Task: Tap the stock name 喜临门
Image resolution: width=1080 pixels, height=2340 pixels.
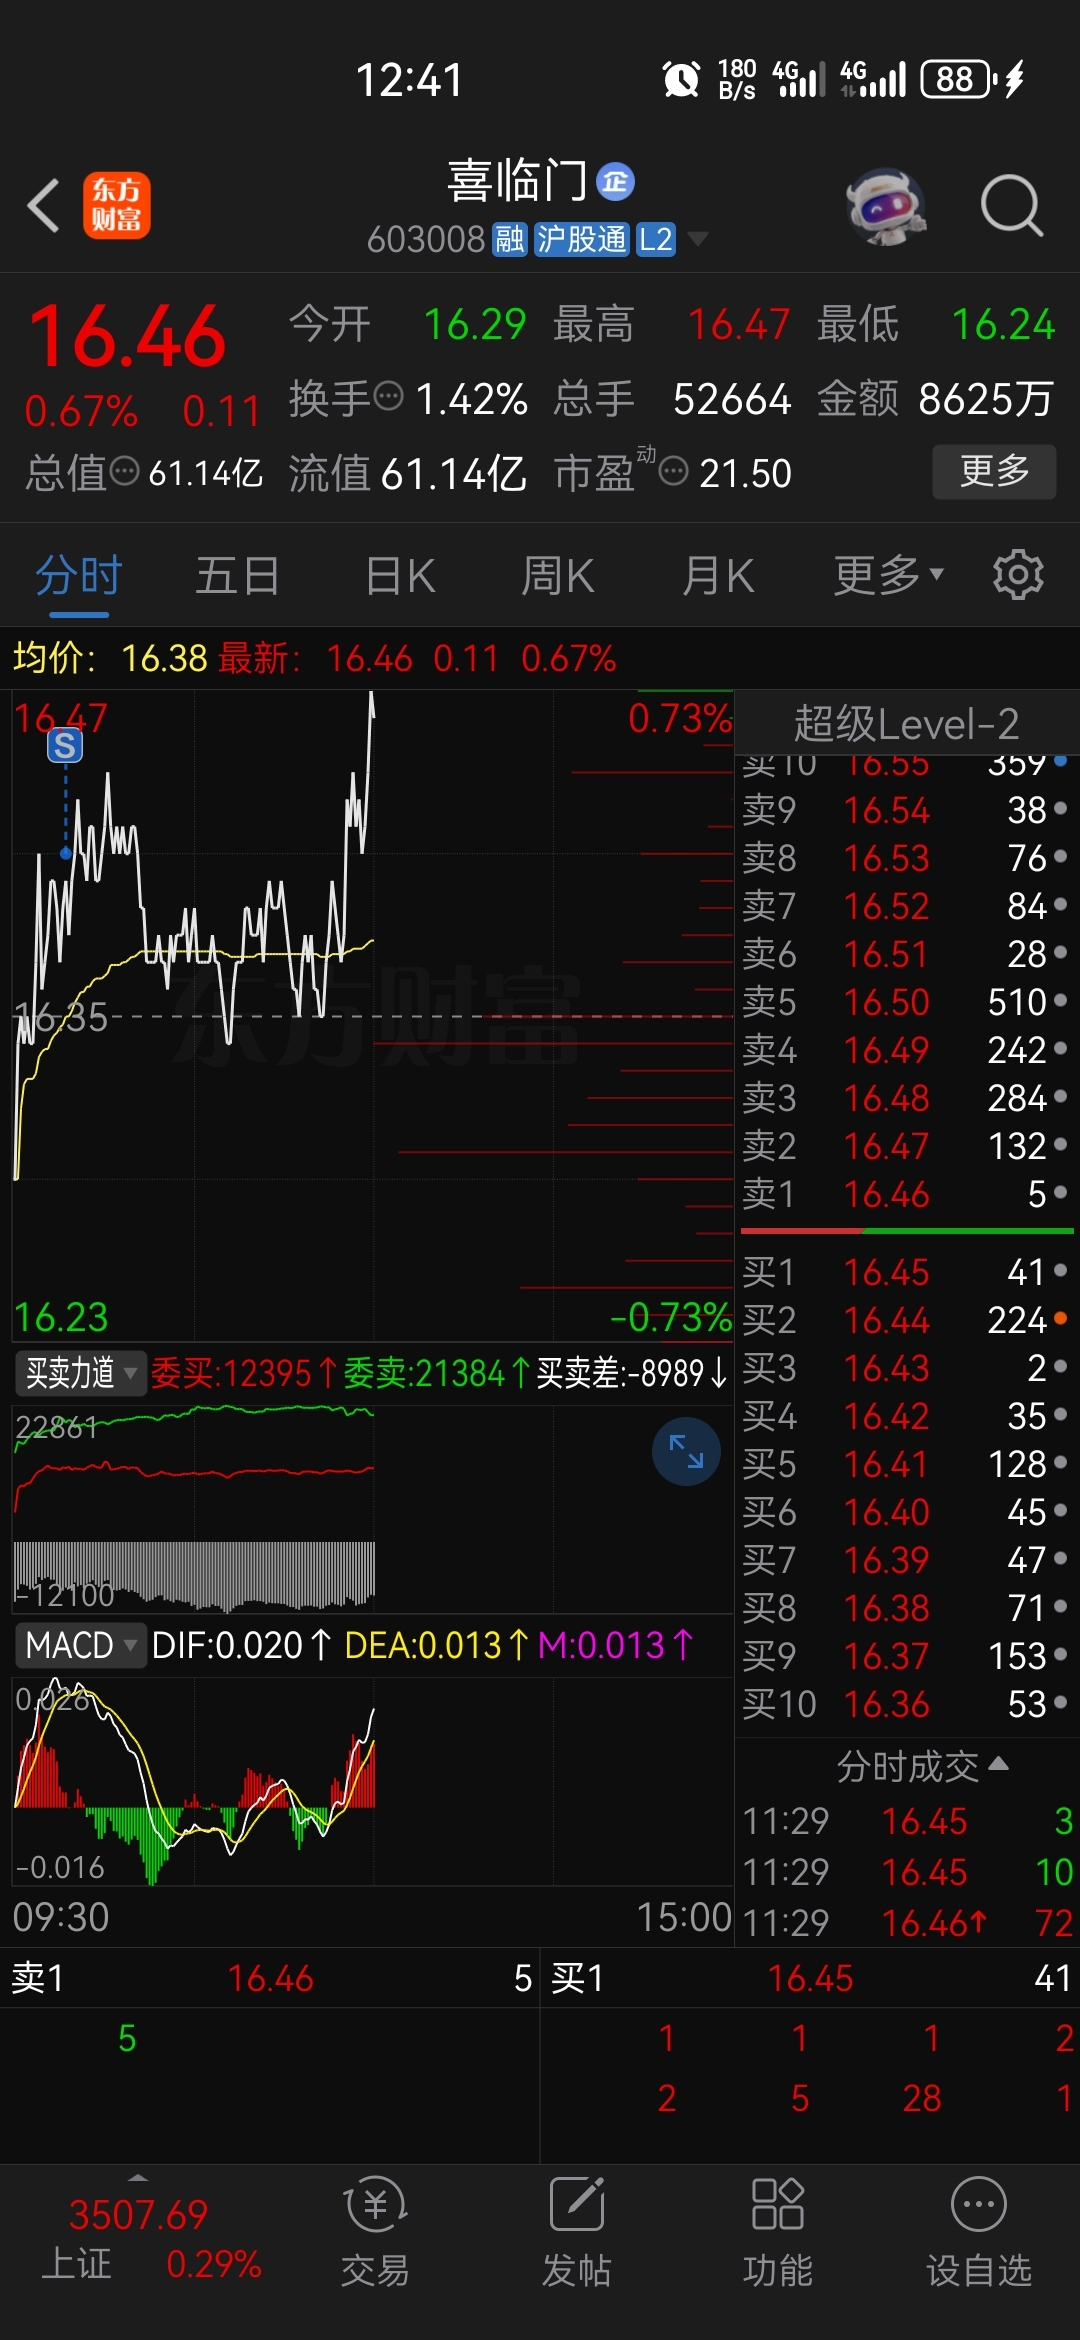Action: (517, 181)
